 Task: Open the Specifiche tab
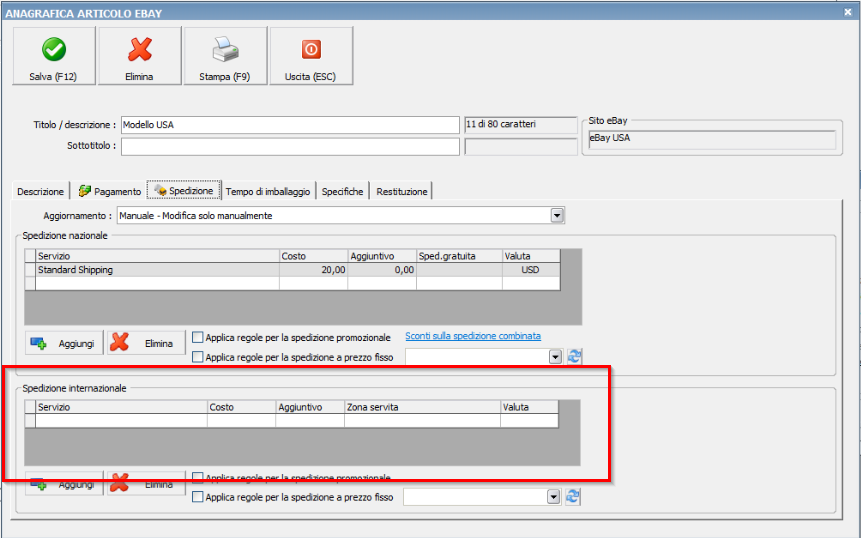coord(343,192)
